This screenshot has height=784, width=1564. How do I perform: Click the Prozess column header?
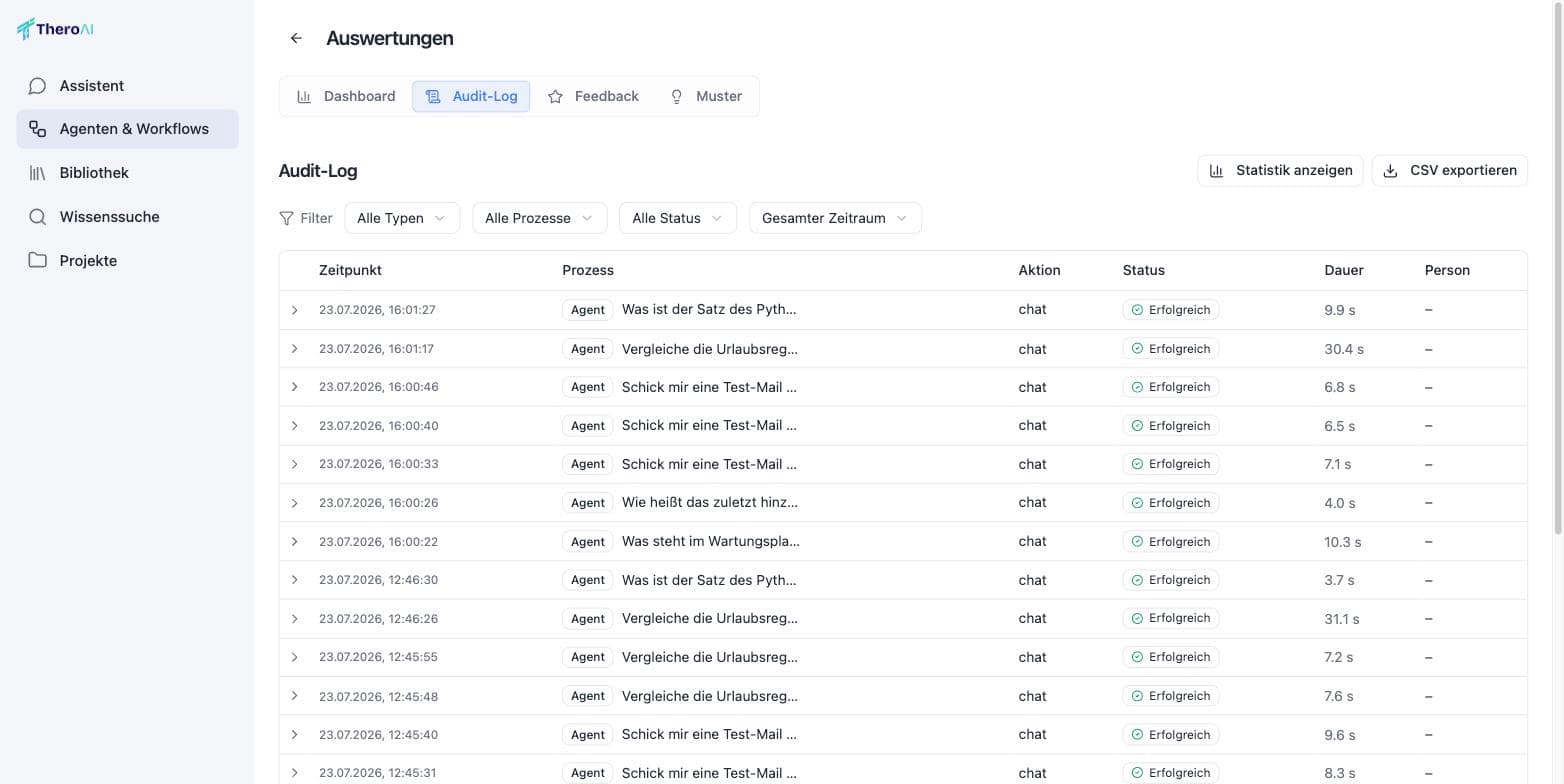point(588,270)
